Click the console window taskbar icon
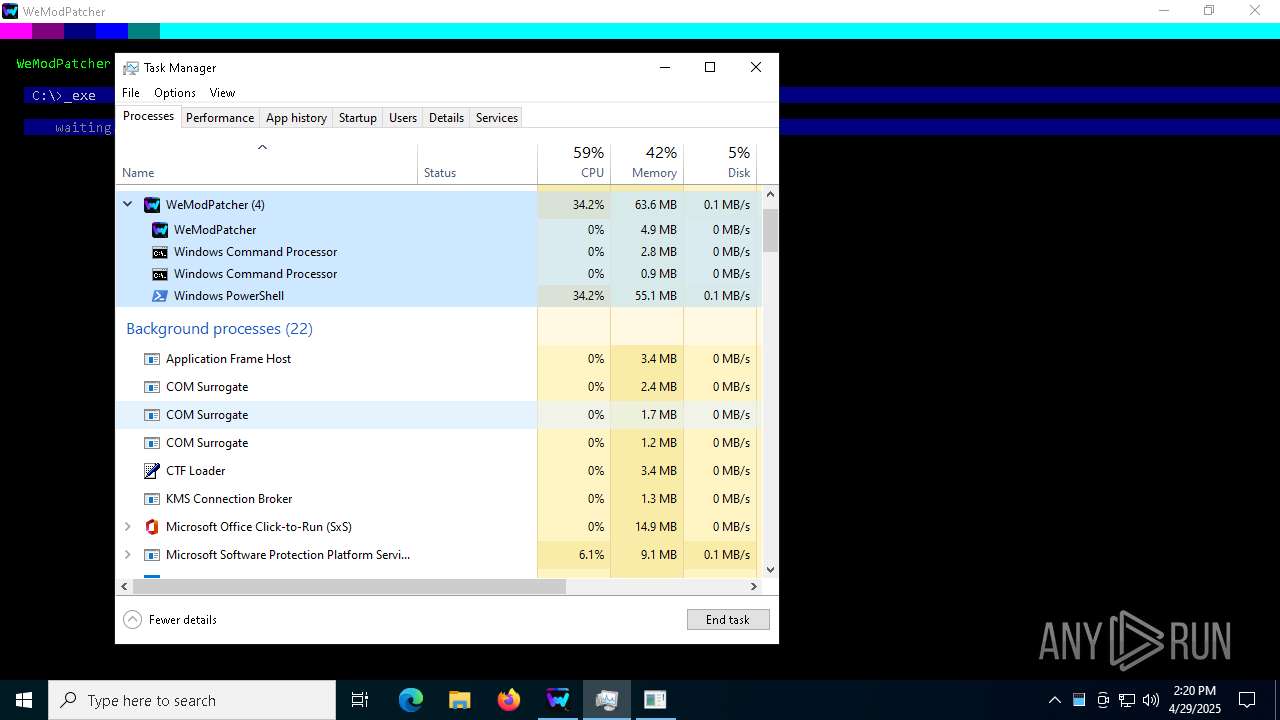1280x720 pixels. click(x=655, y=700)
